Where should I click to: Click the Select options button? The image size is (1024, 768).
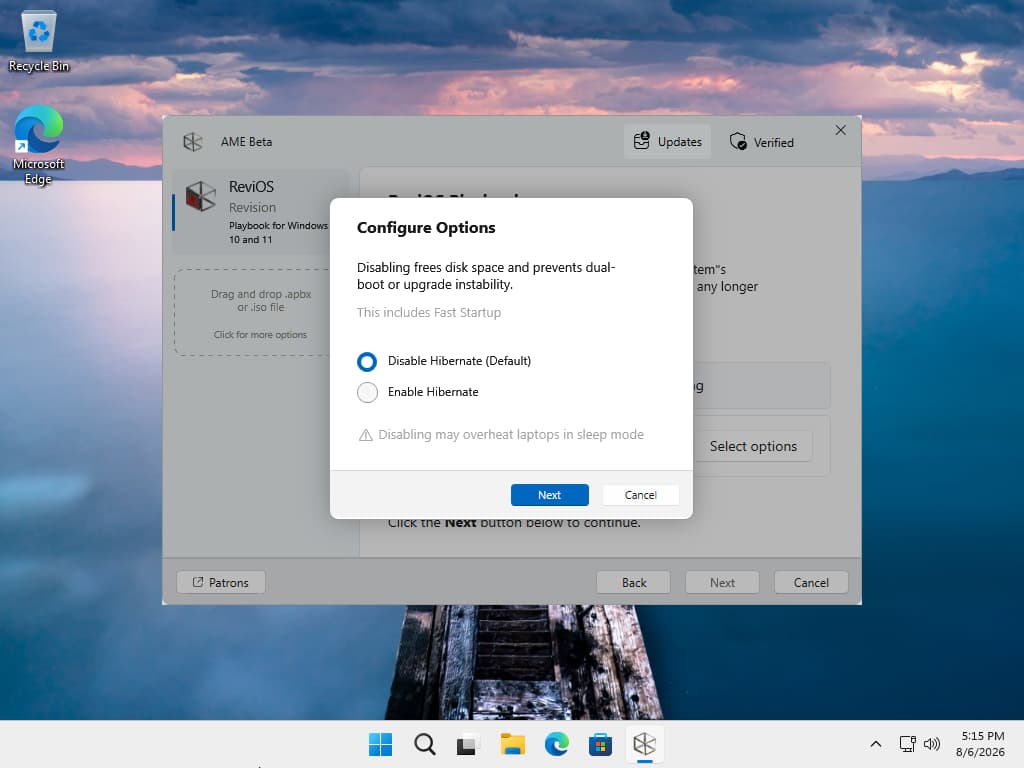tap(753, 446)
